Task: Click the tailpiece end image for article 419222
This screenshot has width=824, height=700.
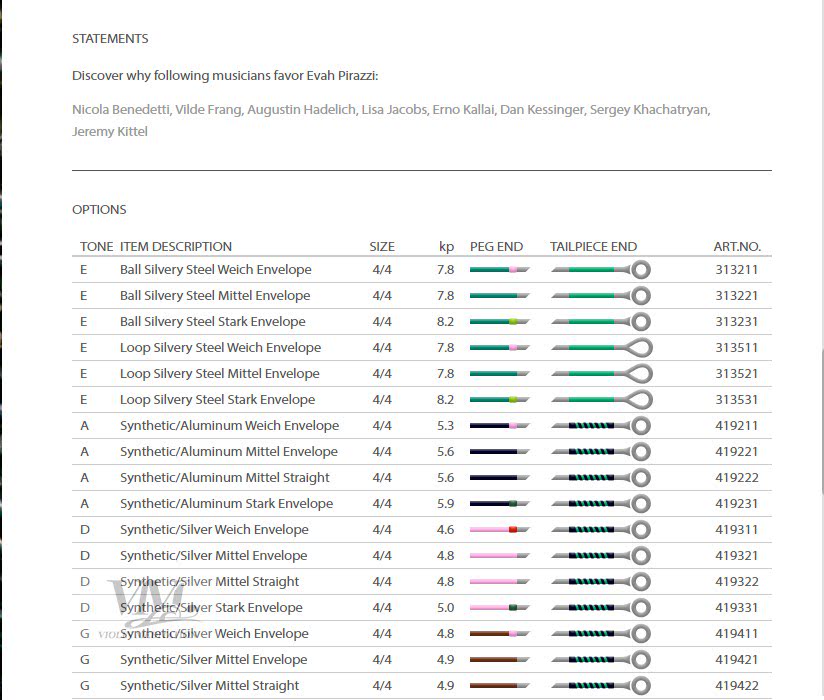Action: pyautogui.click(x=601, y=478)
